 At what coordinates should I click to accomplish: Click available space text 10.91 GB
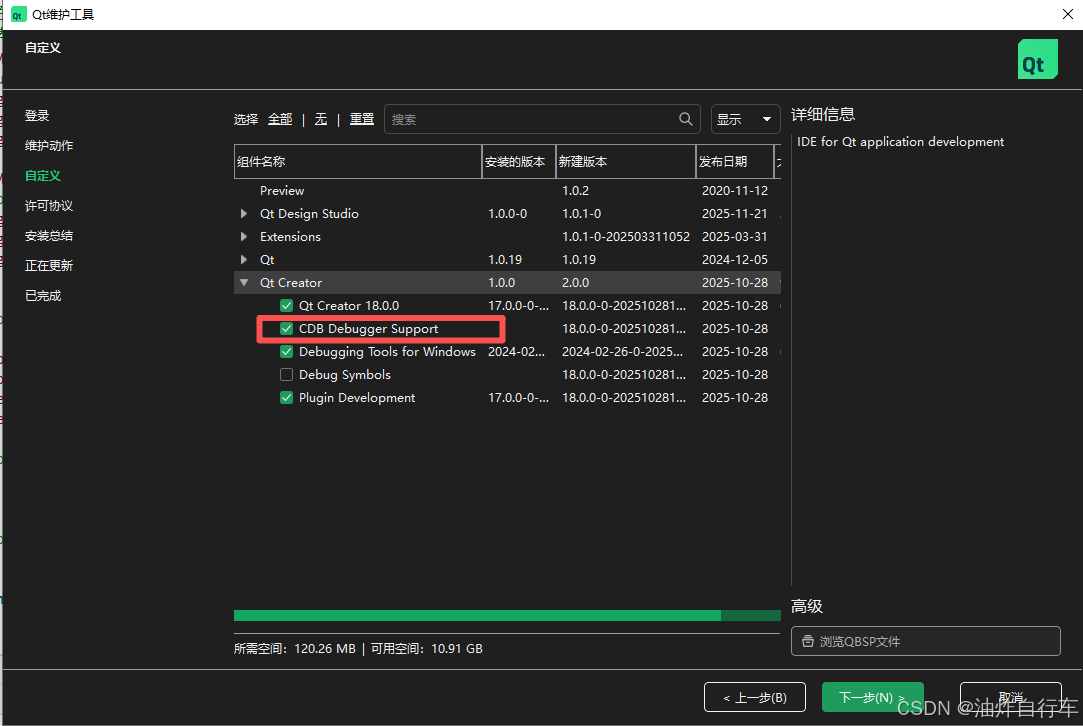(x=457, y=649)
